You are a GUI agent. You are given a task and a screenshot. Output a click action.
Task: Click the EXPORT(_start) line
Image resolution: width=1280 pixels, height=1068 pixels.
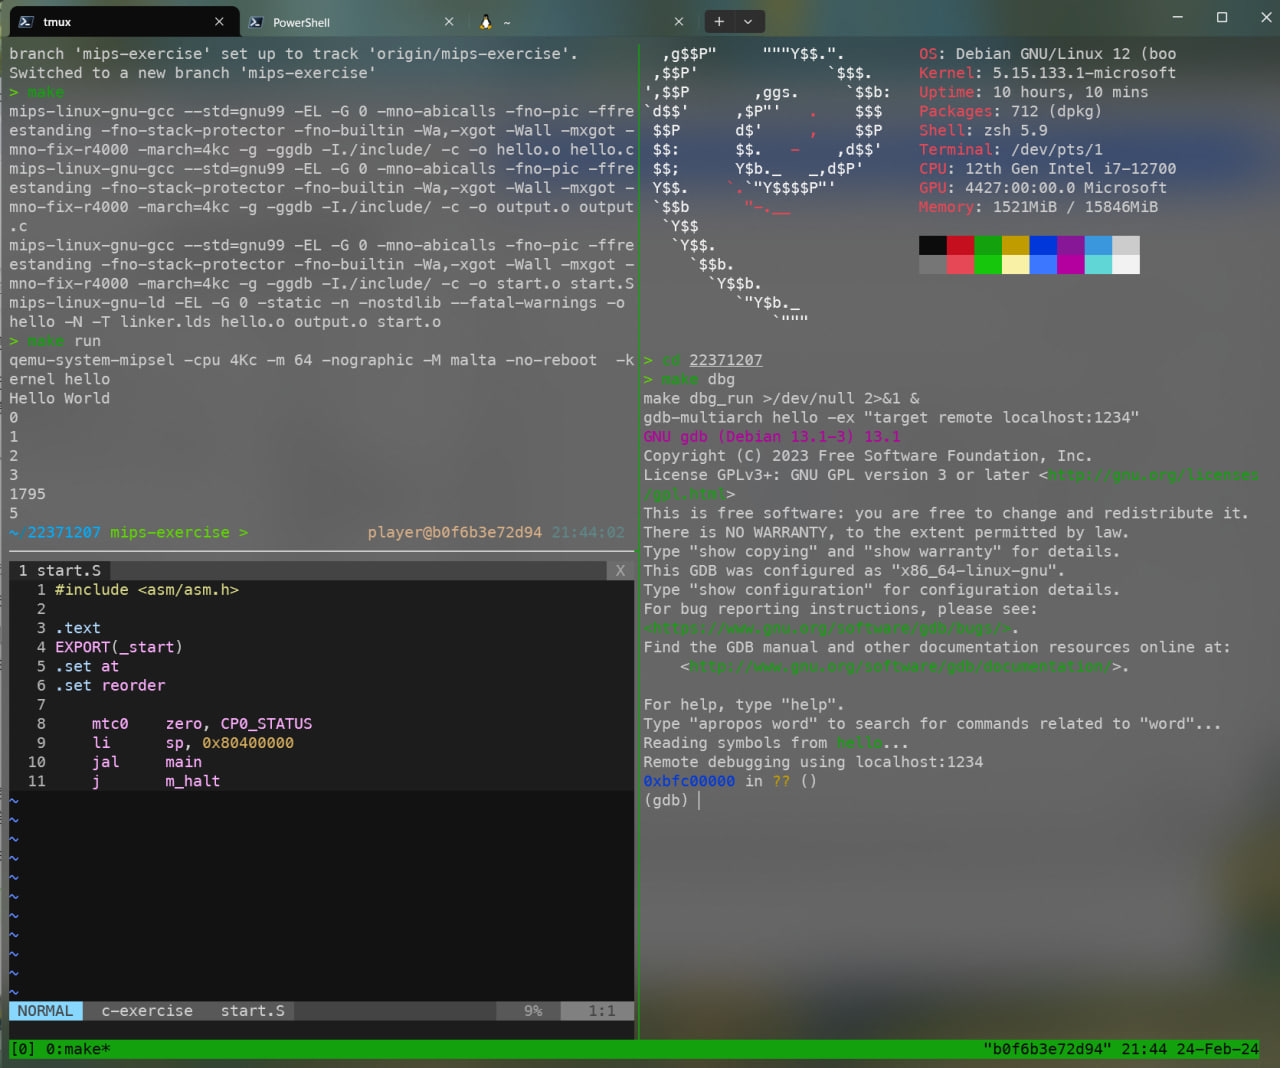pyautogui.click(x=119, y=647)
